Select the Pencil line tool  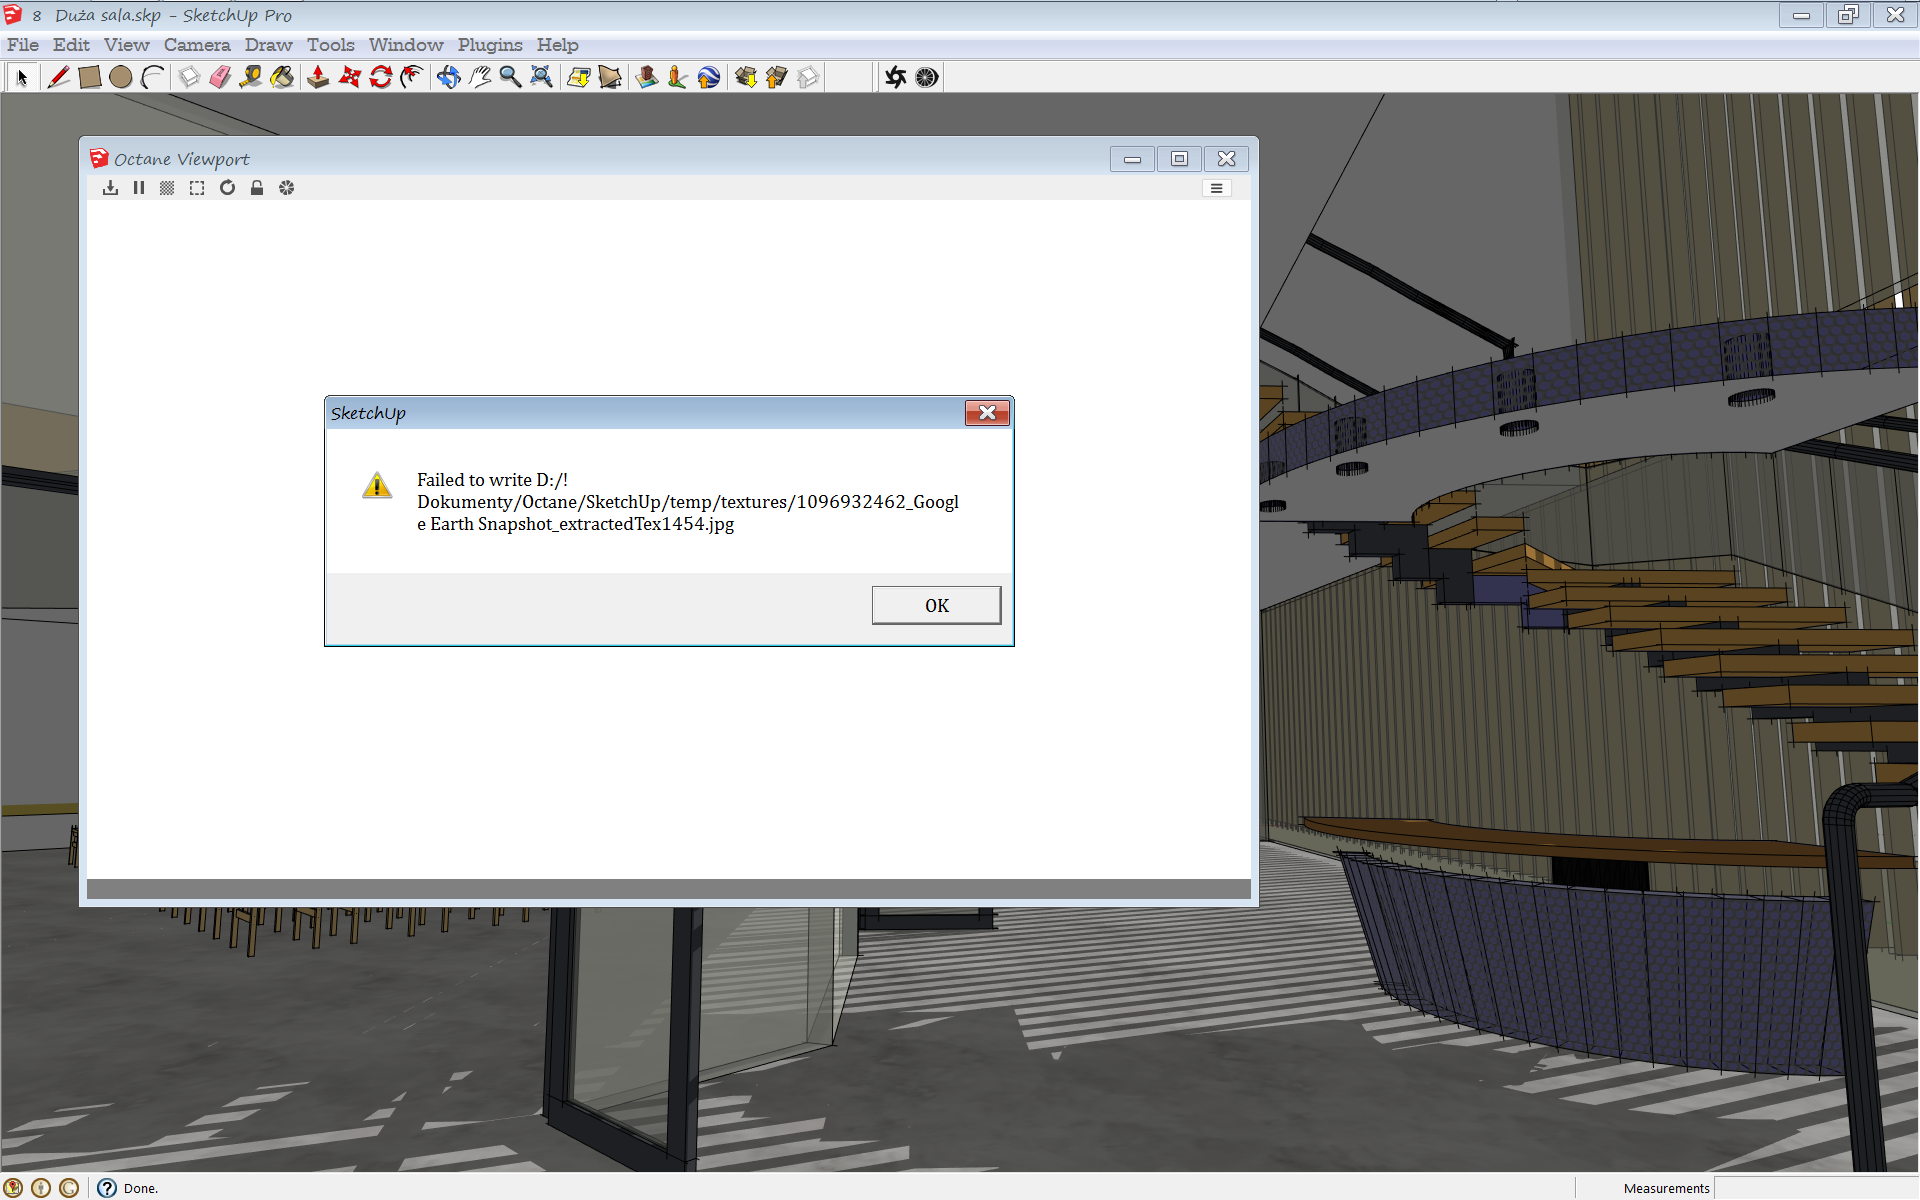click(x=58, y=77)
